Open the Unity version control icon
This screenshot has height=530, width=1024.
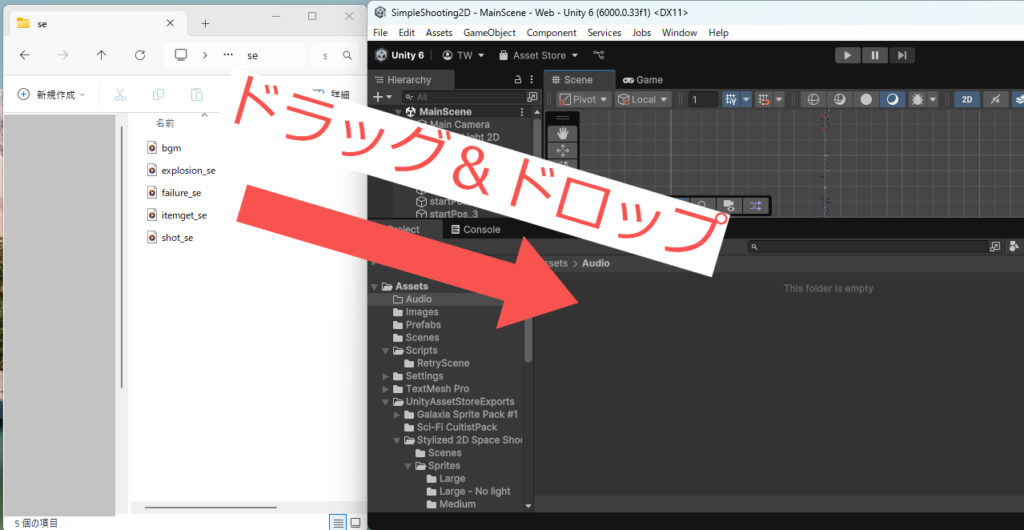pyautogui.click(x=598, y=55)
